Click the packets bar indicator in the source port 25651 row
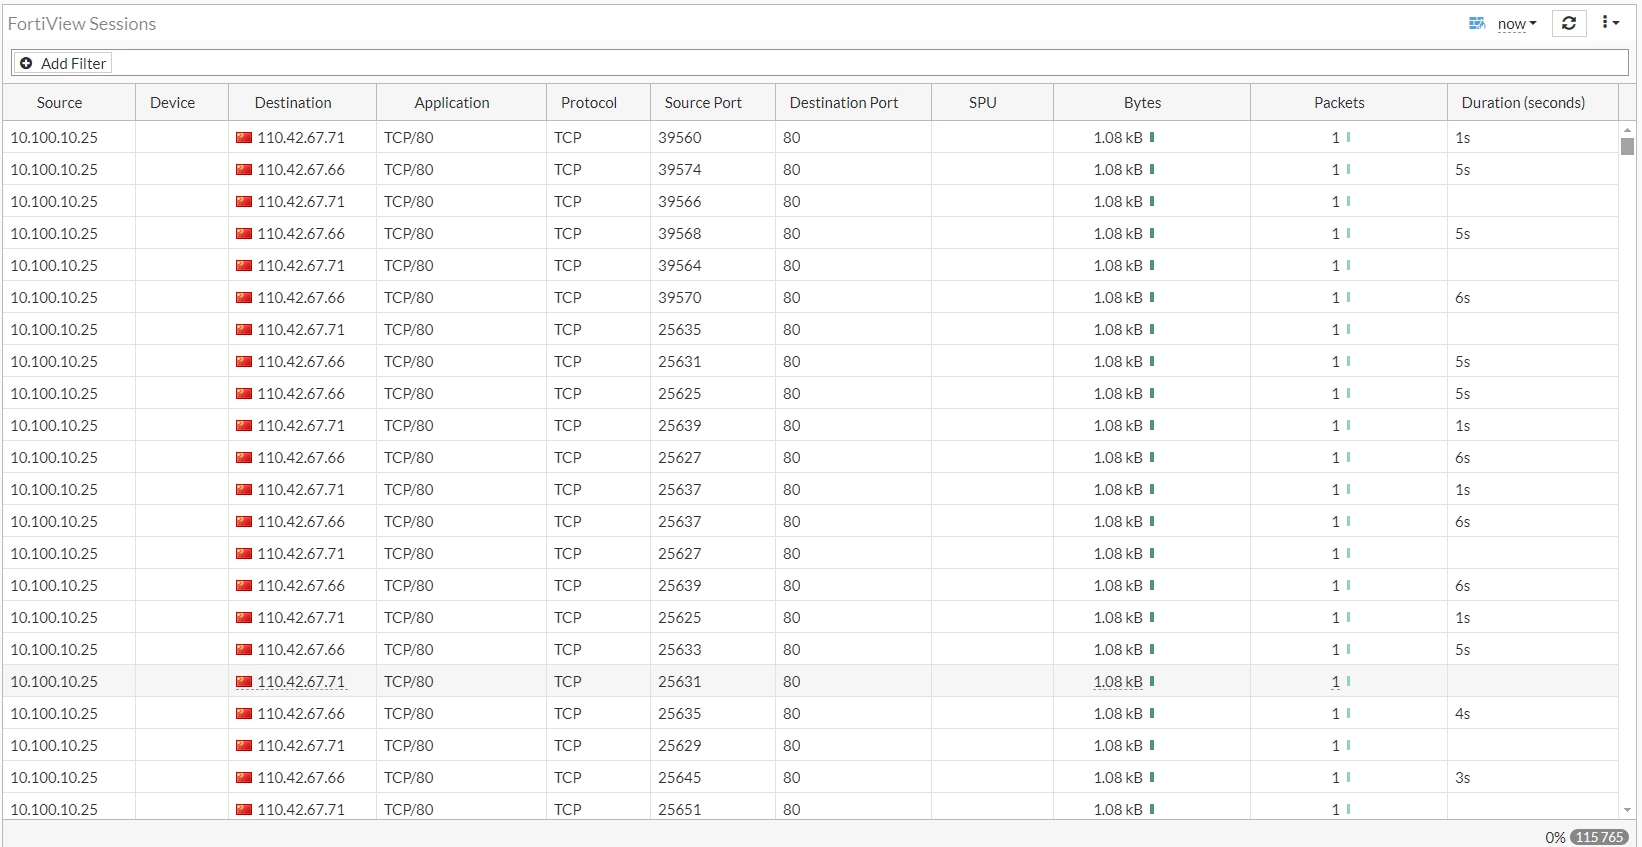The image size is (1642, 847). [1348, 809]
